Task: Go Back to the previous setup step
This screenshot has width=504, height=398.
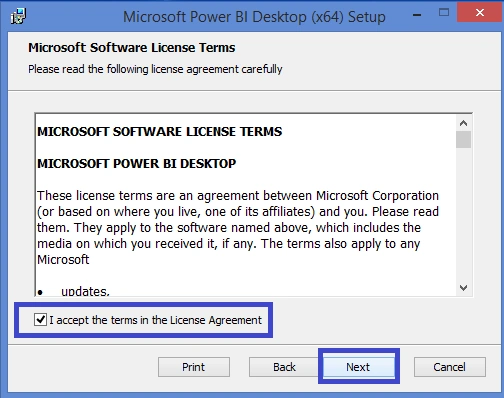Action: click(284, 367)
